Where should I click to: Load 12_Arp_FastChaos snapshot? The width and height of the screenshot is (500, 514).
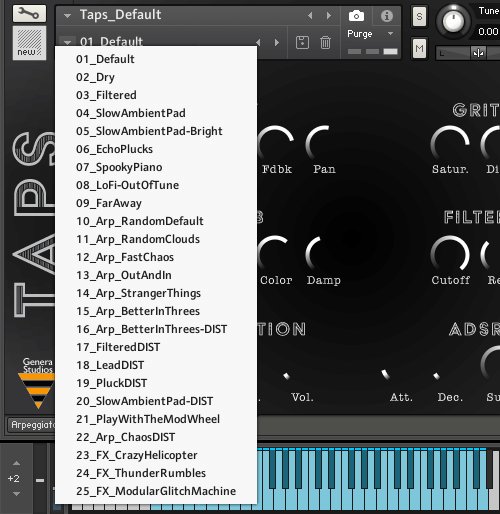pos(156,257)
